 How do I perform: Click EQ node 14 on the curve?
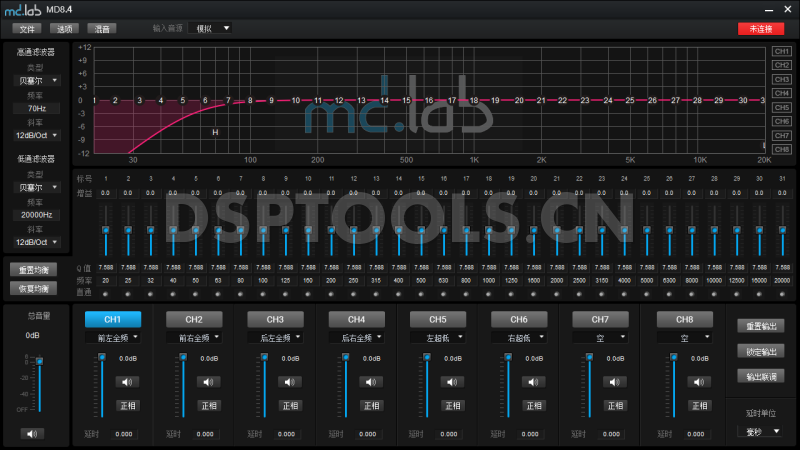385,101
